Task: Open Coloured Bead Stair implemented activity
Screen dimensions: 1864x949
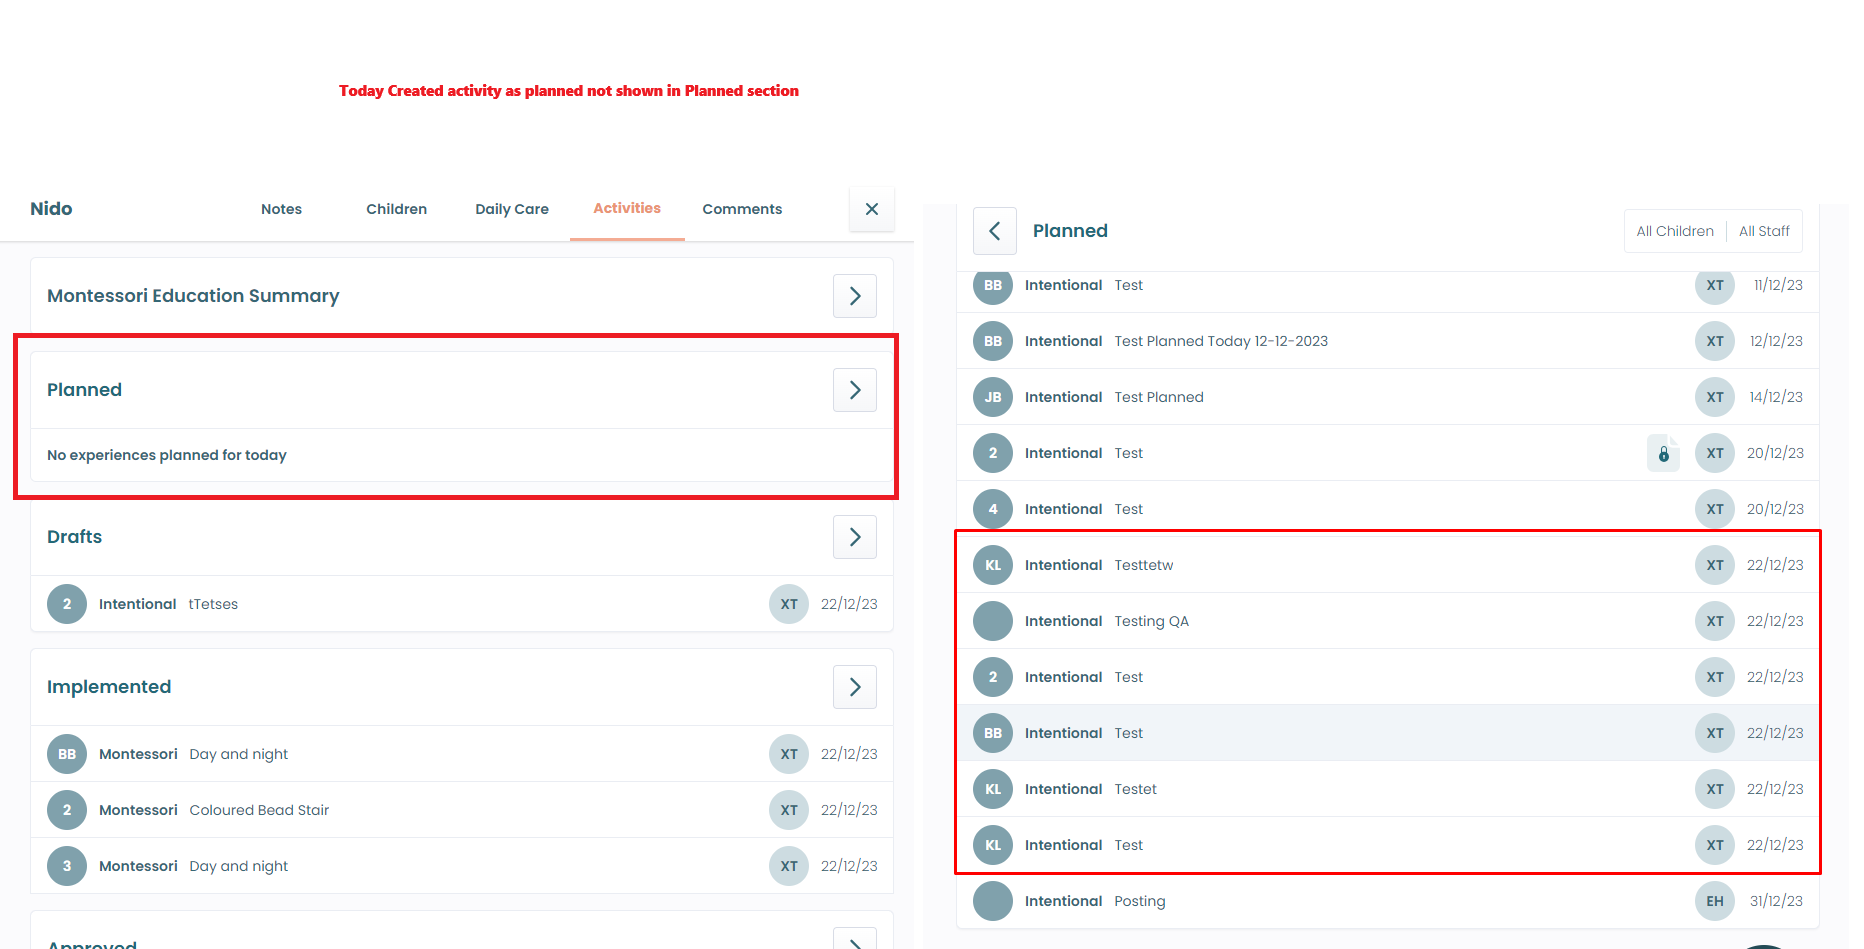Action: (259, 810)
